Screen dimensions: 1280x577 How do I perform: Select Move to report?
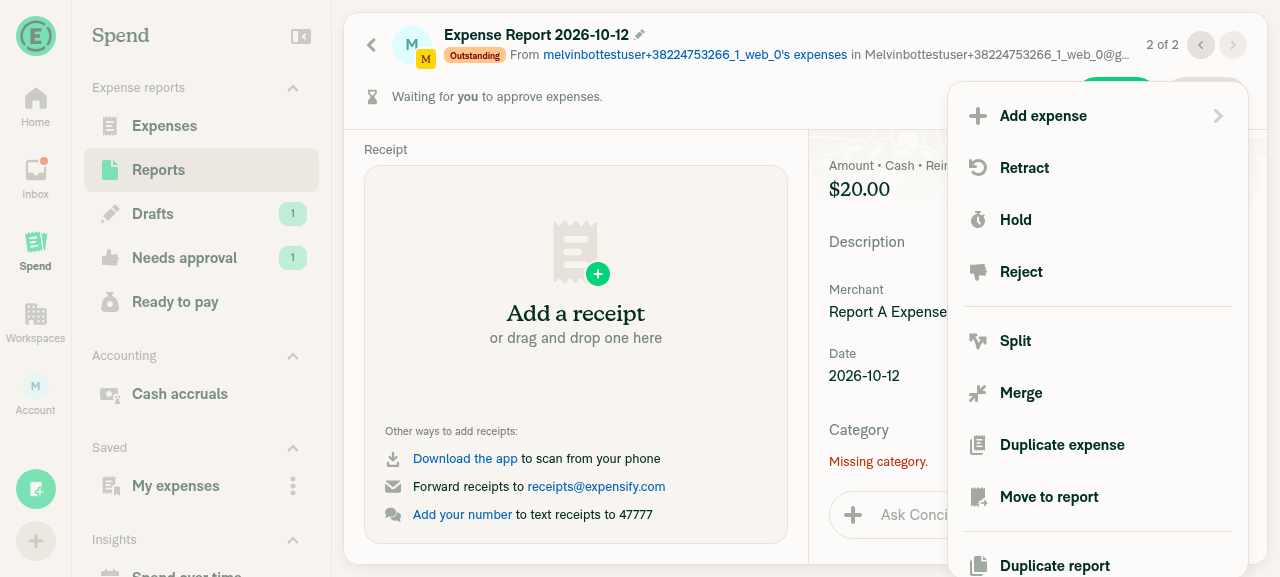[x=1098, y=497]
